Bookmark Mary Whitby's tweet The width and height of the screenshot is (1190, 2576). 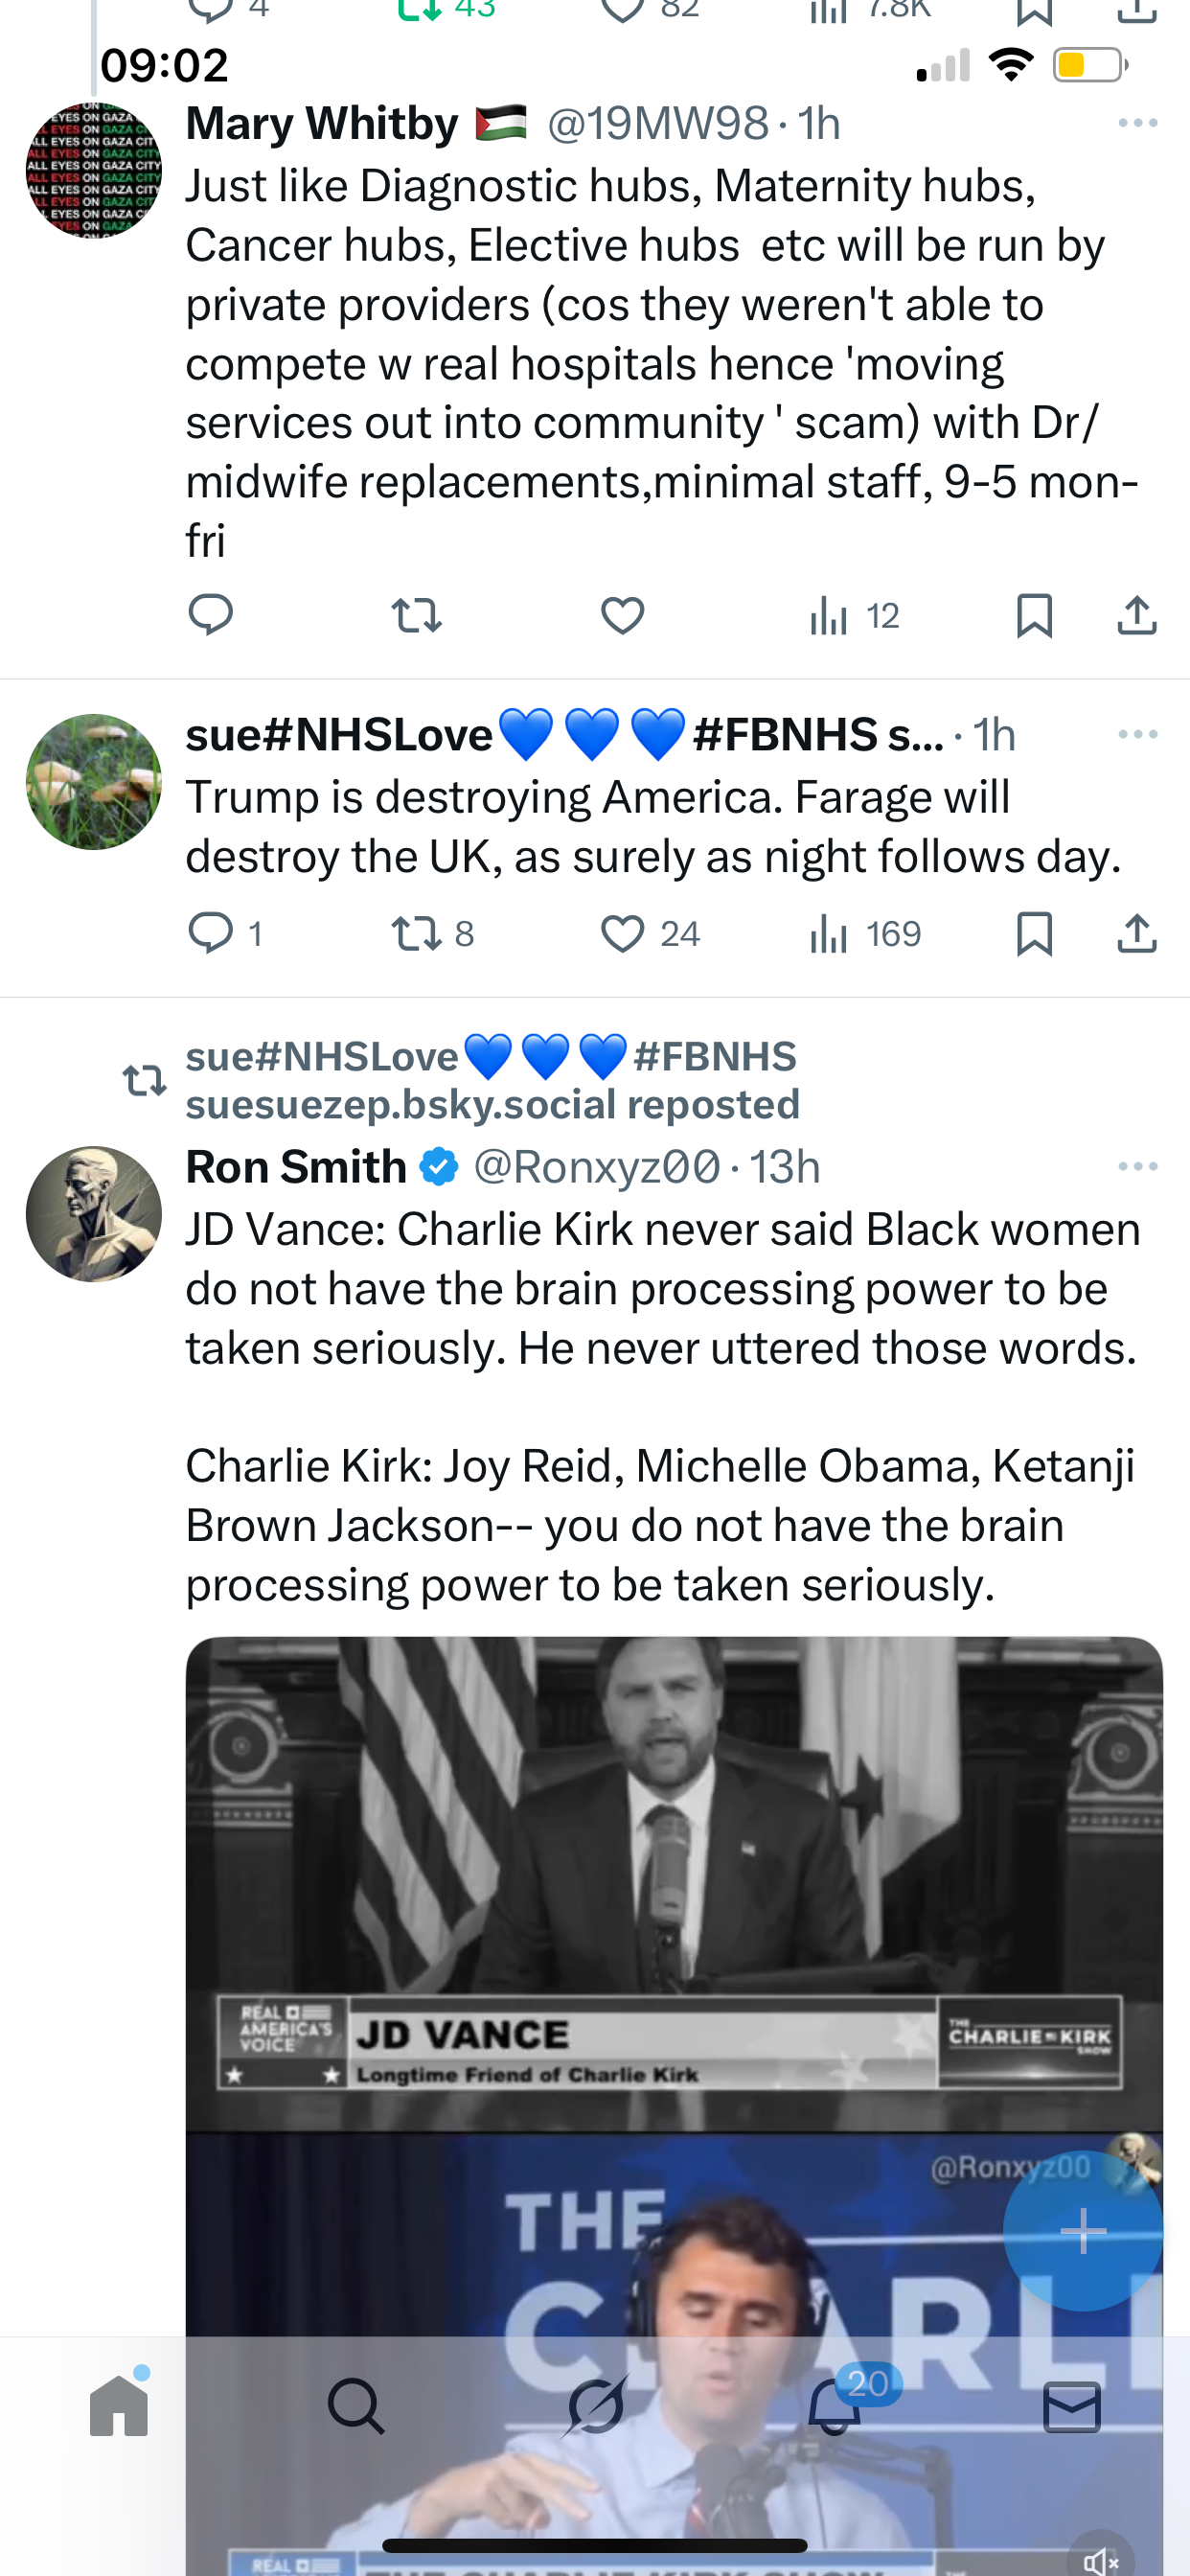[x=1034, y=615]
